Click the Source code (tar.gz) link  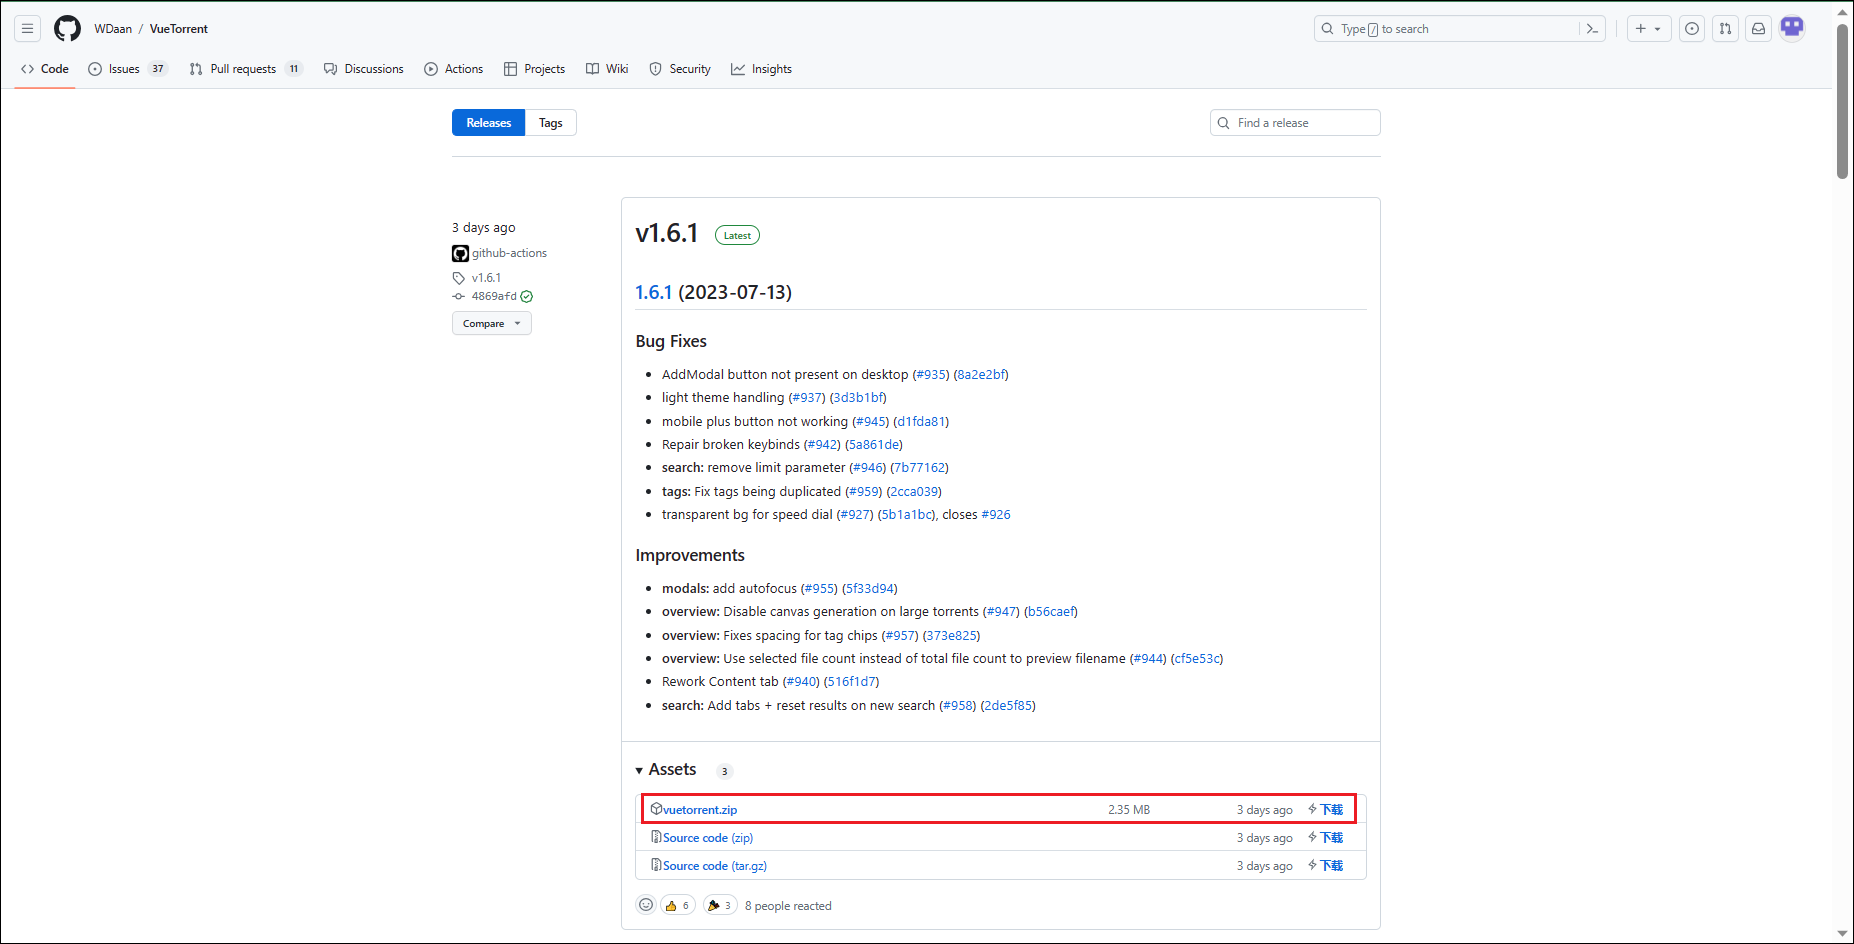[714, 866]
